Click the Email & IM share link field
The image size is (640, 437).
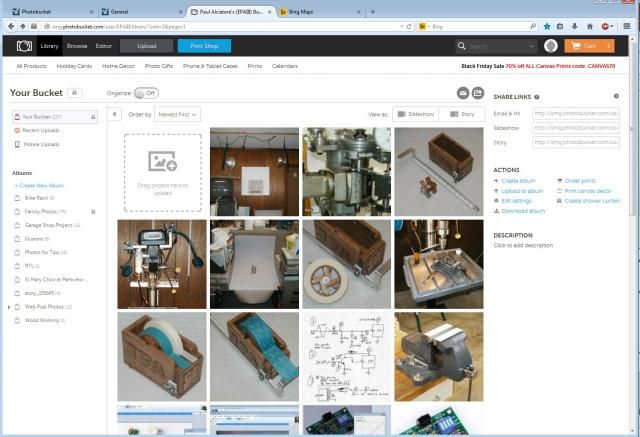pos(576,113)
